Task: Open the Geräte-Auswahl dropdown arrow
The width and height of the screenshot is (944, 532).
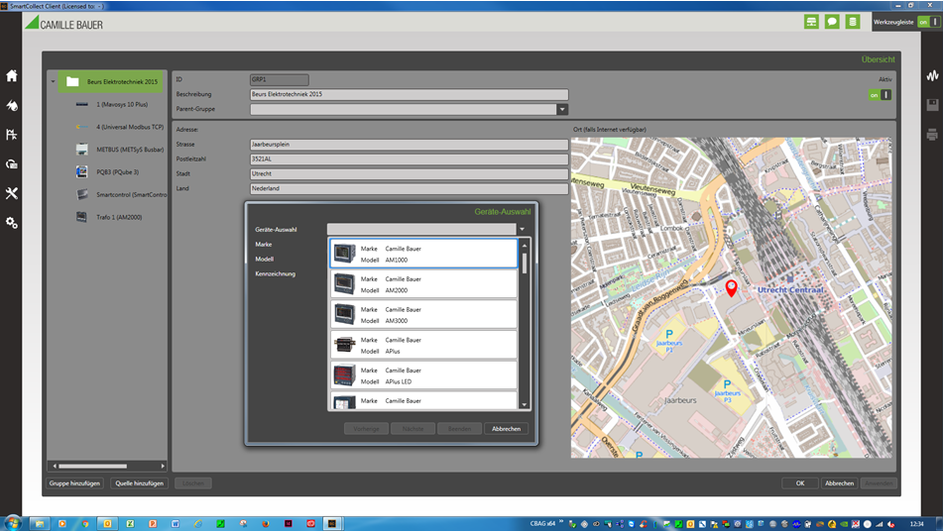Action: point(522,229)
